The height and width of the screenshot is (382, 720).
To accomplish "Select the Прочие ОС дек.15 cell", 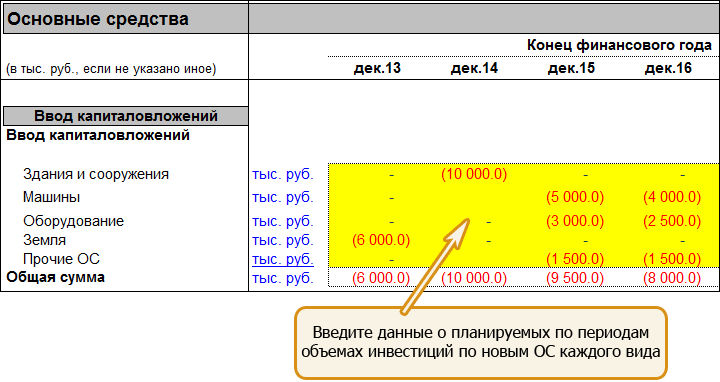I will [x=575, y=259].
